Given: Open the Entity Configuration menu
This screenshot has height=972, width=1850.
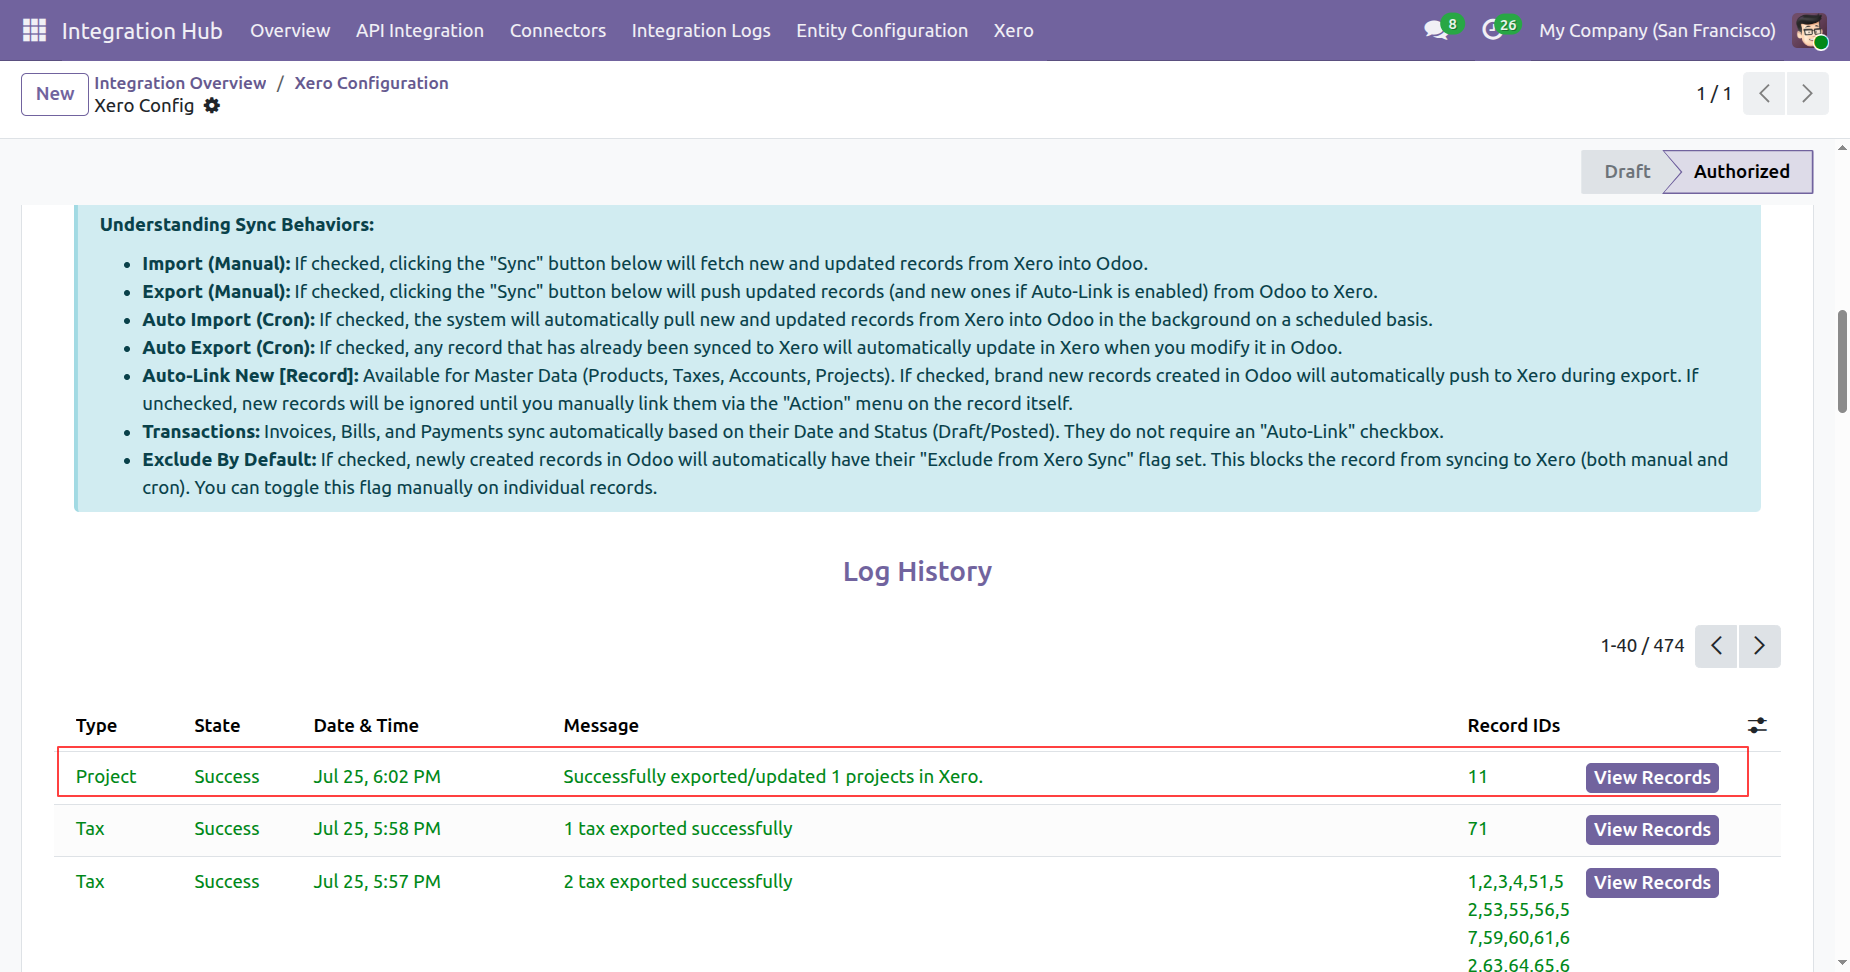Looking at the screenshot, I should (882, 30).
